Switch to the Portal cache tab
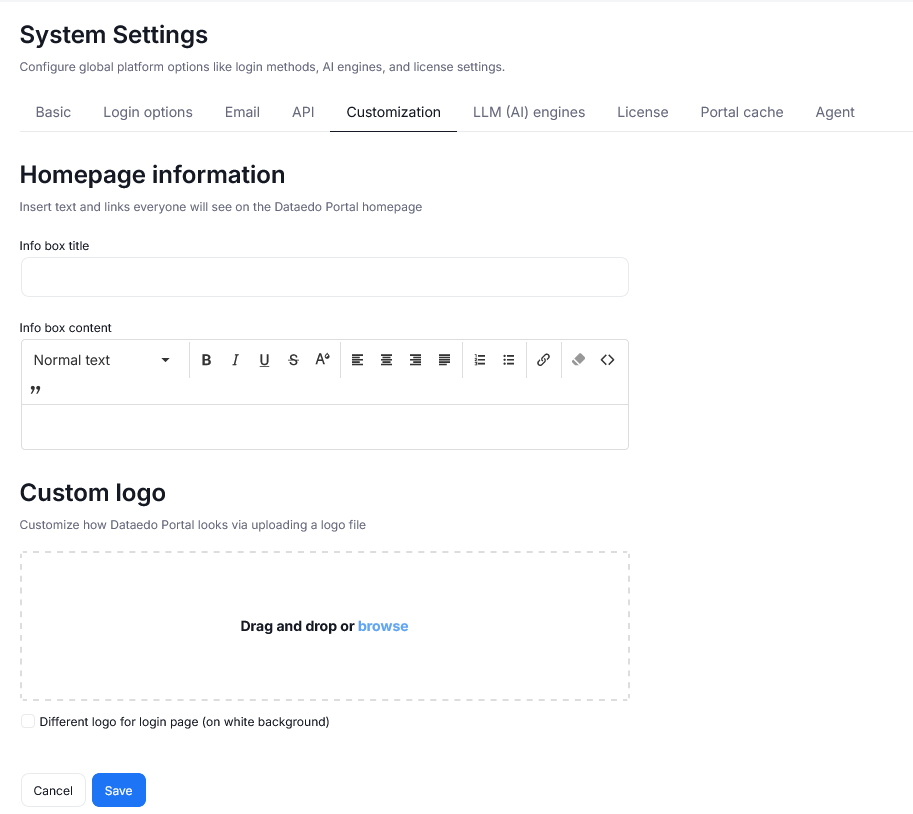 741,112
